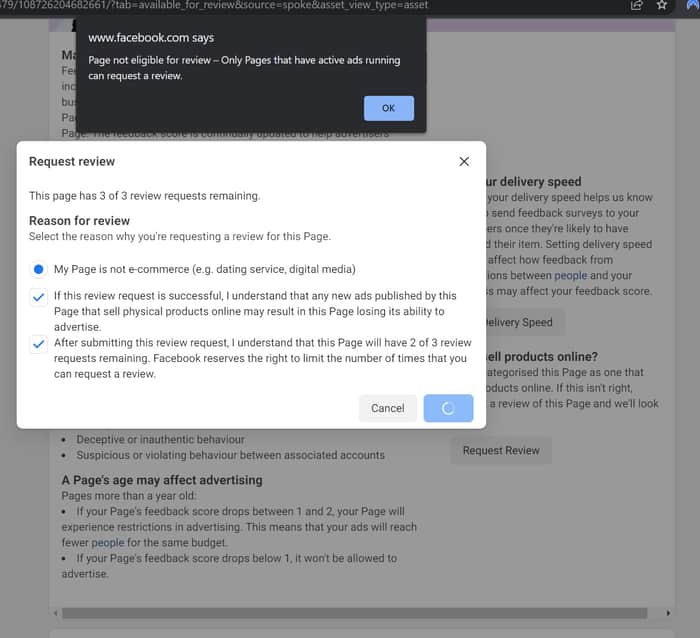Click the Request Review button on page
700x638 pixels.
click(x=501, y=450)
